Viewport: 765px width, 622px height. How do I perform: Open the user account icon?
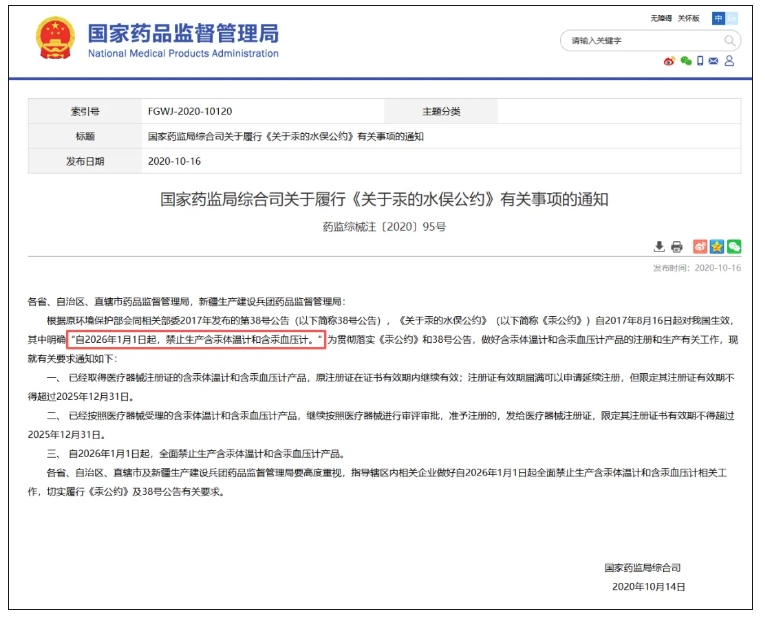click(x=729, y=60)
